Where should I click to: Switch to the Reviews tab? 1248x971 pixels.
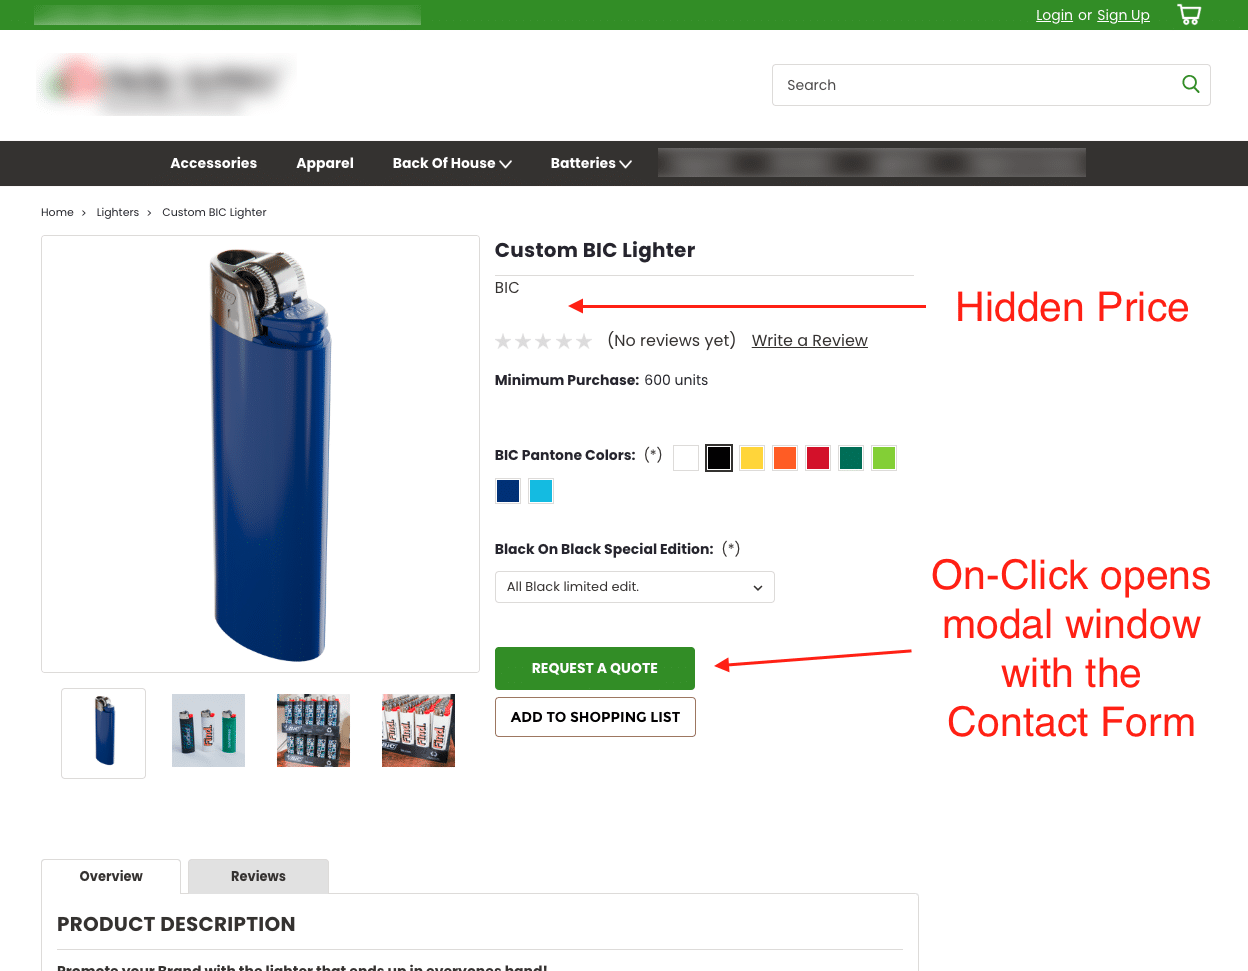[x=258, y=876]
